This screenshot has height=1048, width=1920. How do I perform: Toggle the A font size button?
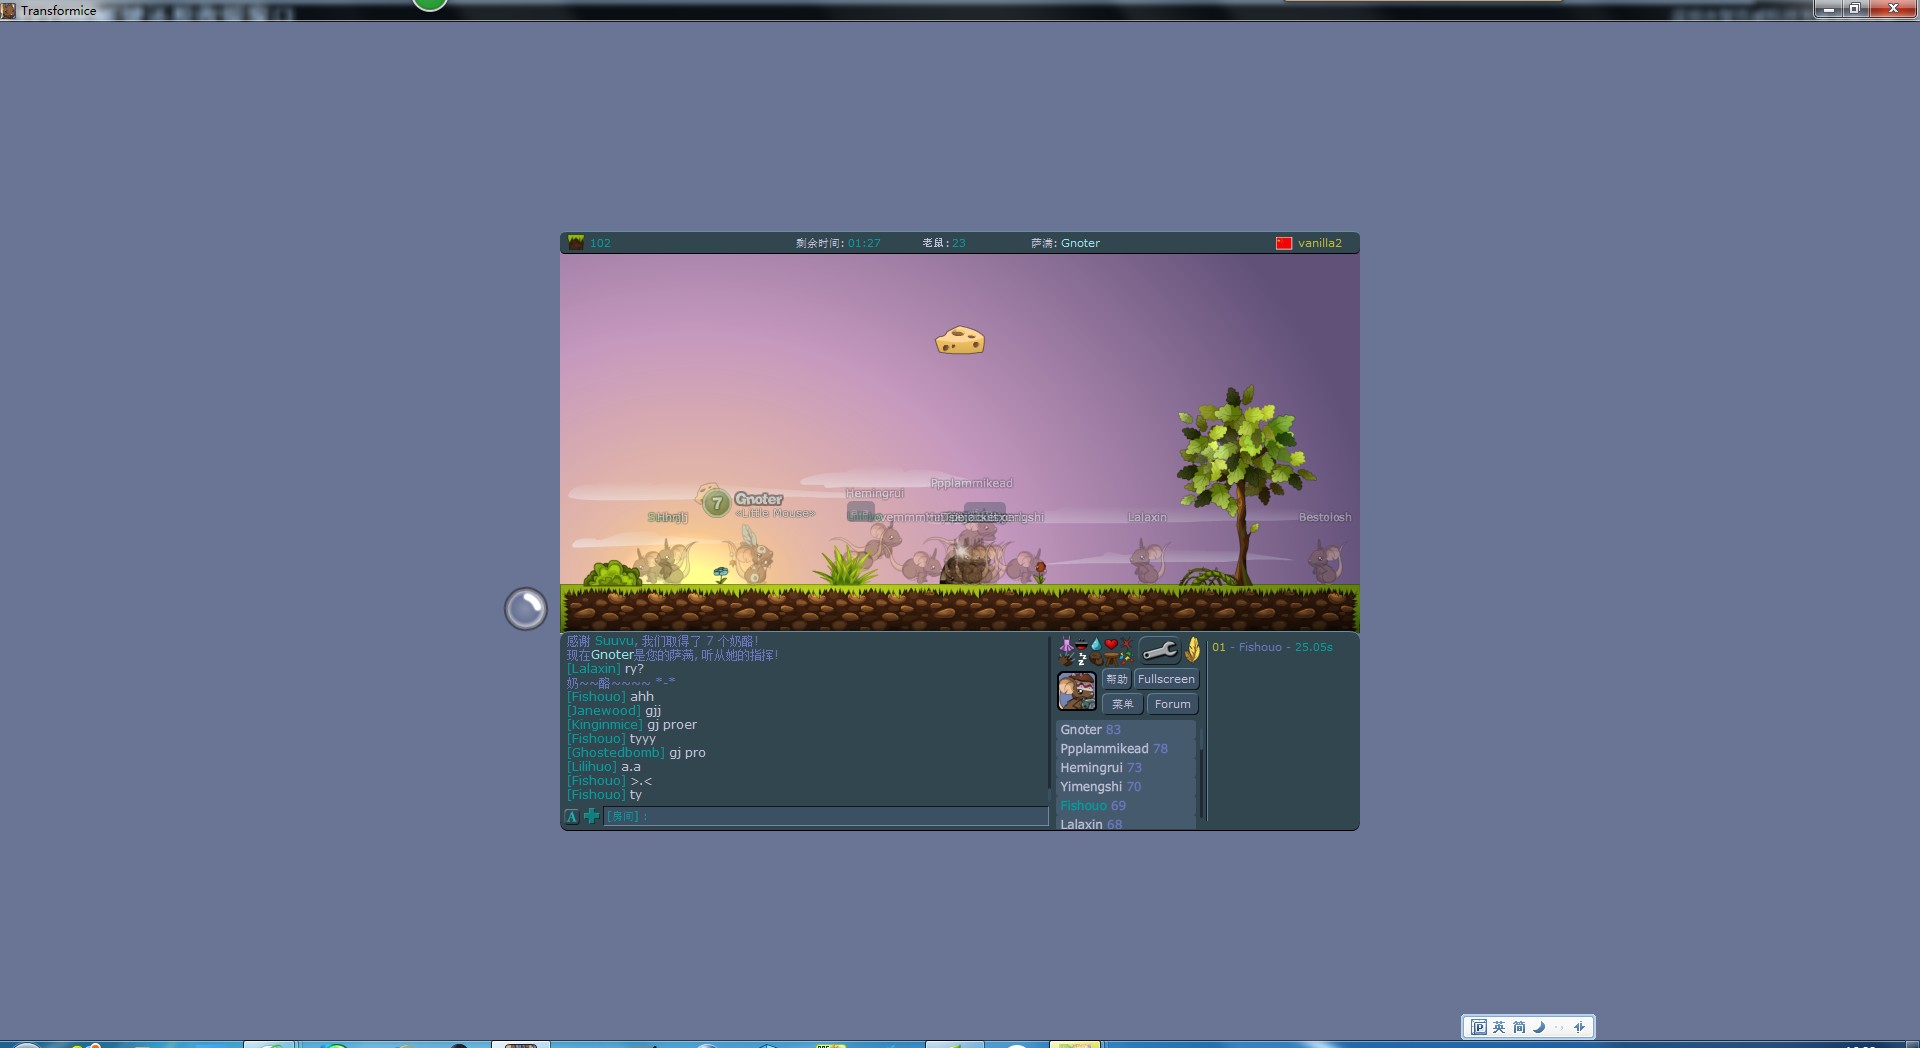click(x=572, y=816)
